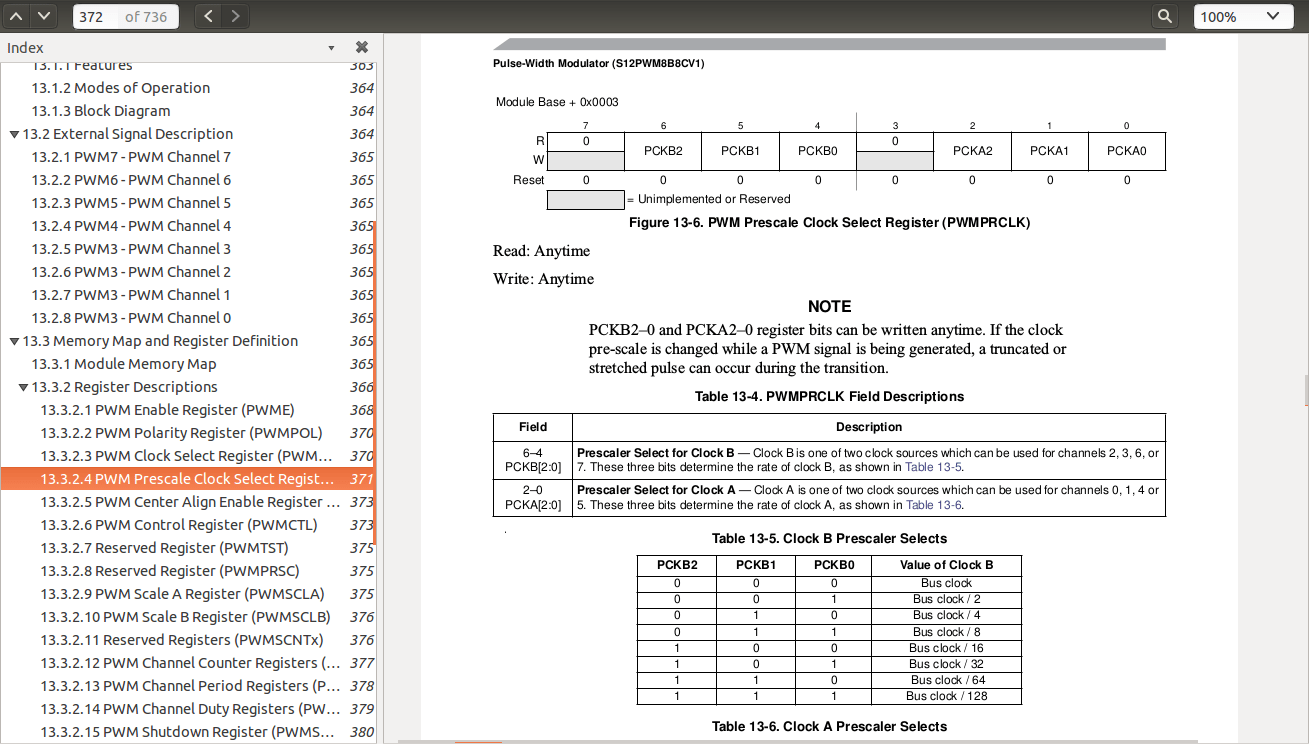
Task: Click the 'Table 13-4. PWMPRCLK Field Descriptions' caption
Action: pyautogui.click(x=829, y=396)
